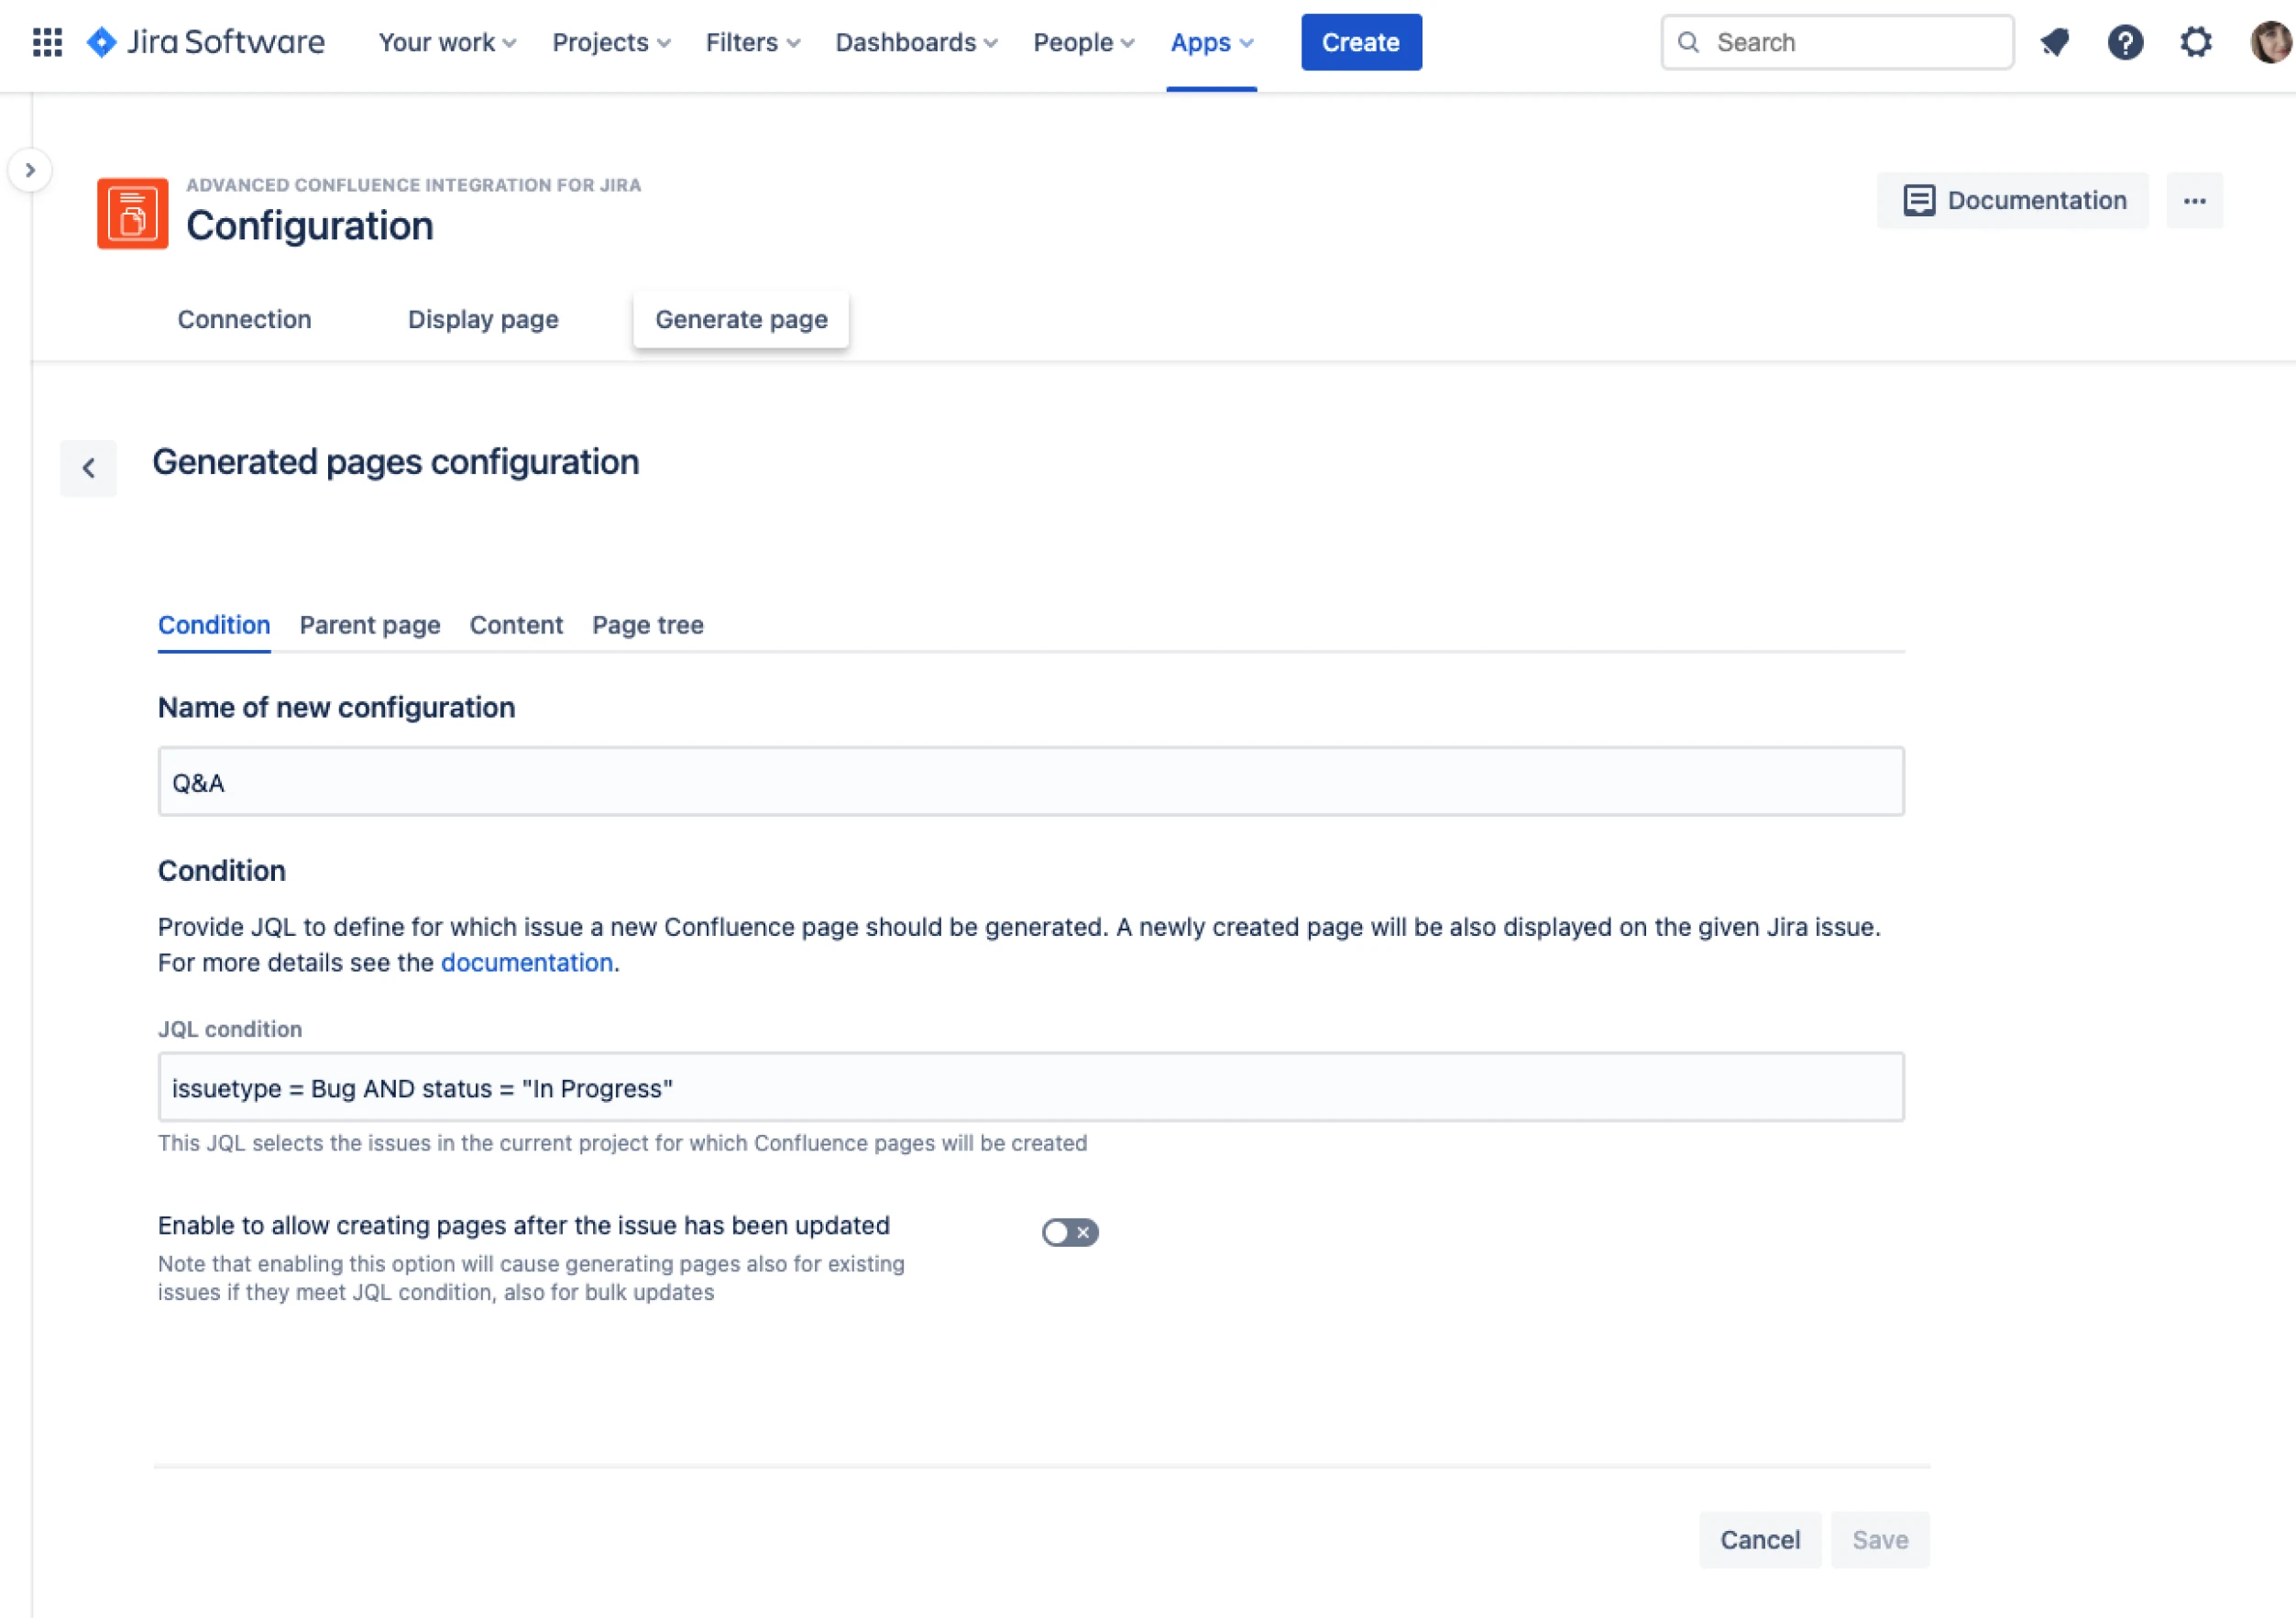Click the Save button

point(1880,1540)
